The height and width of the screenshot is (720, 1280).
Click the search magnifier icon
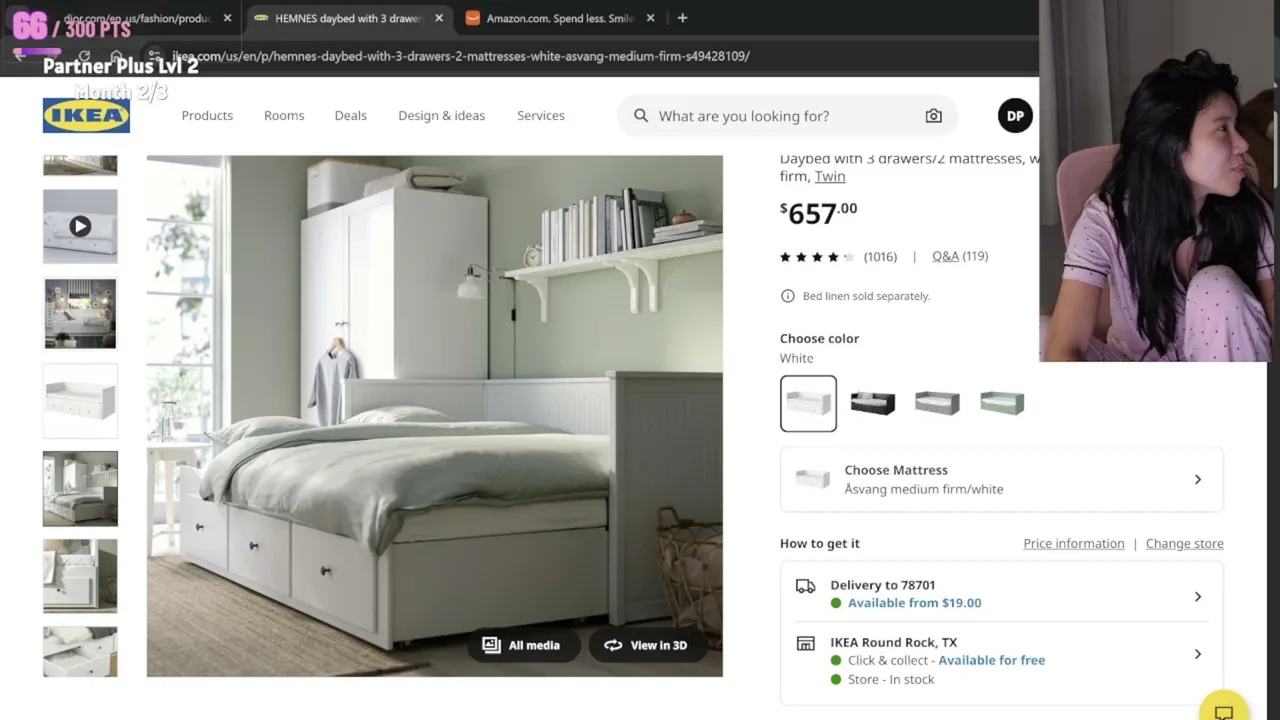(x=641, y=116)
